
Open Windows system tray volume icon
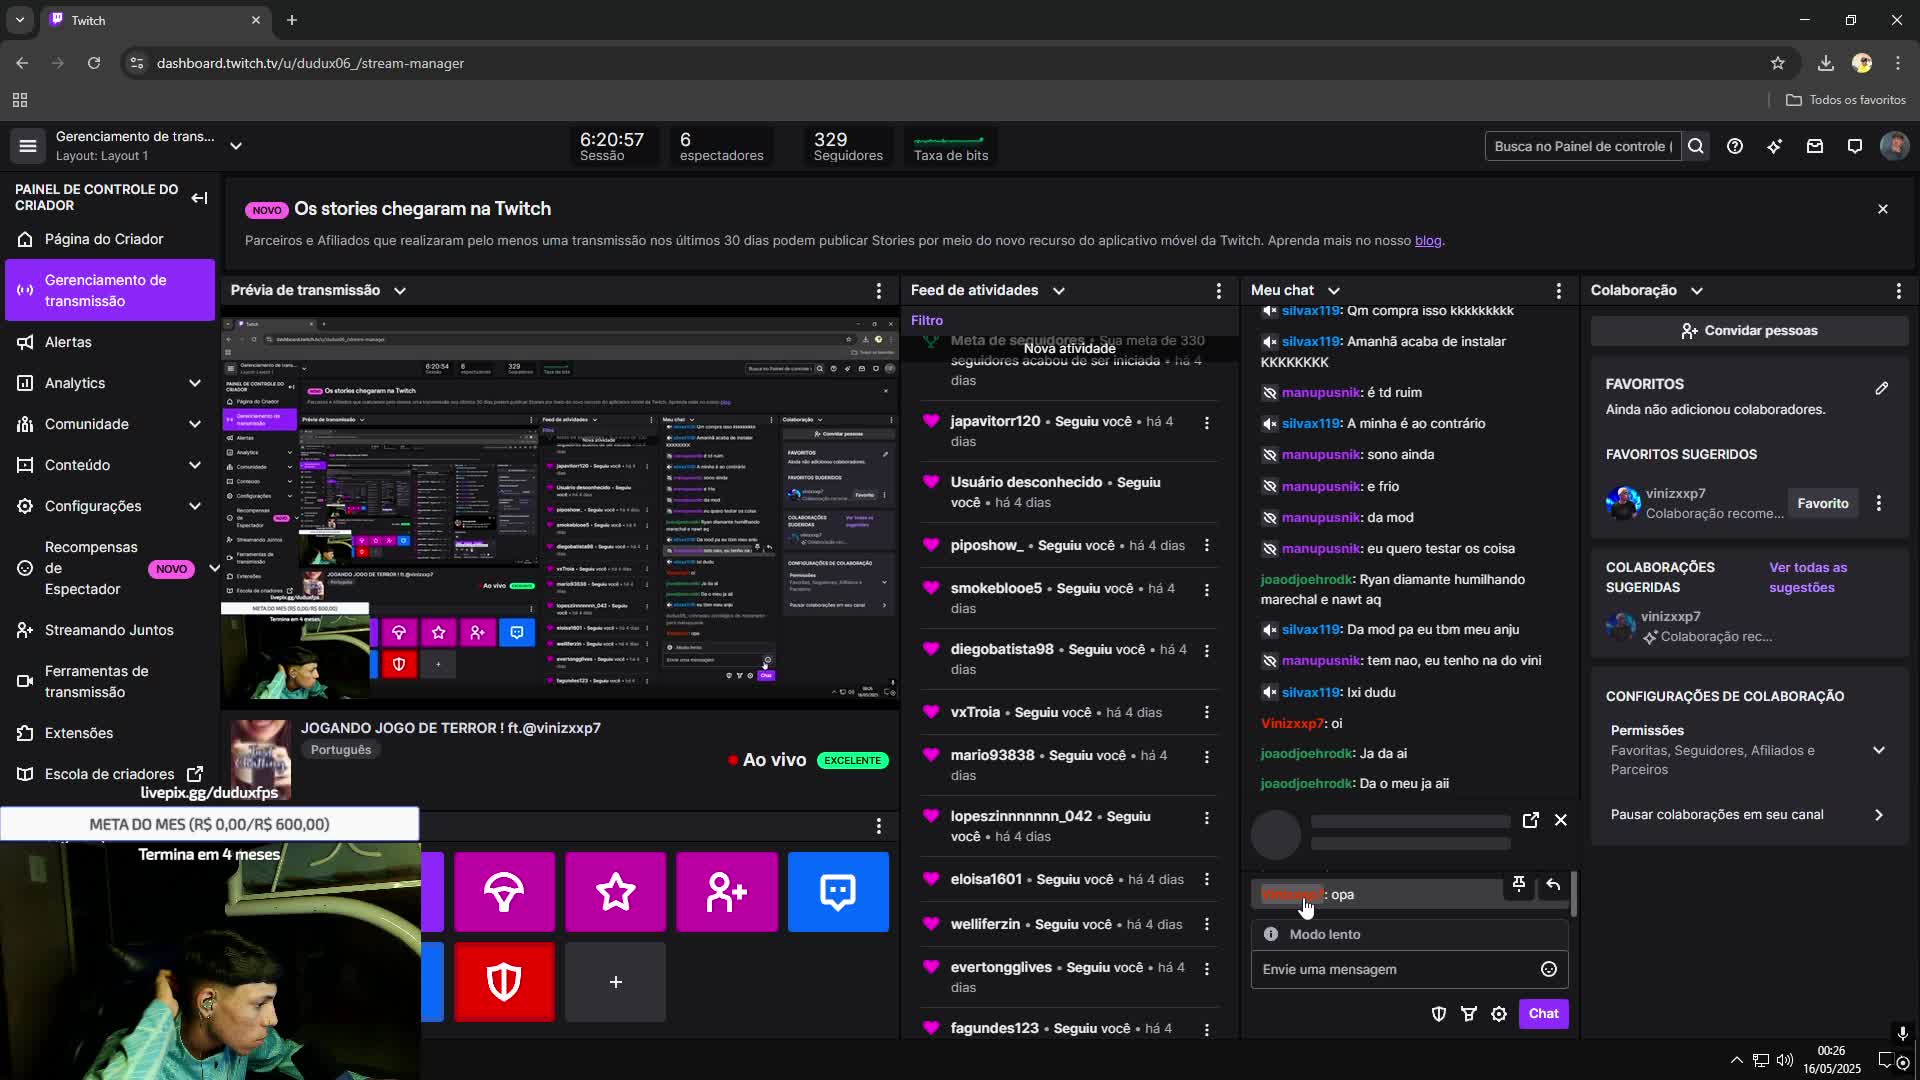1785,1060
